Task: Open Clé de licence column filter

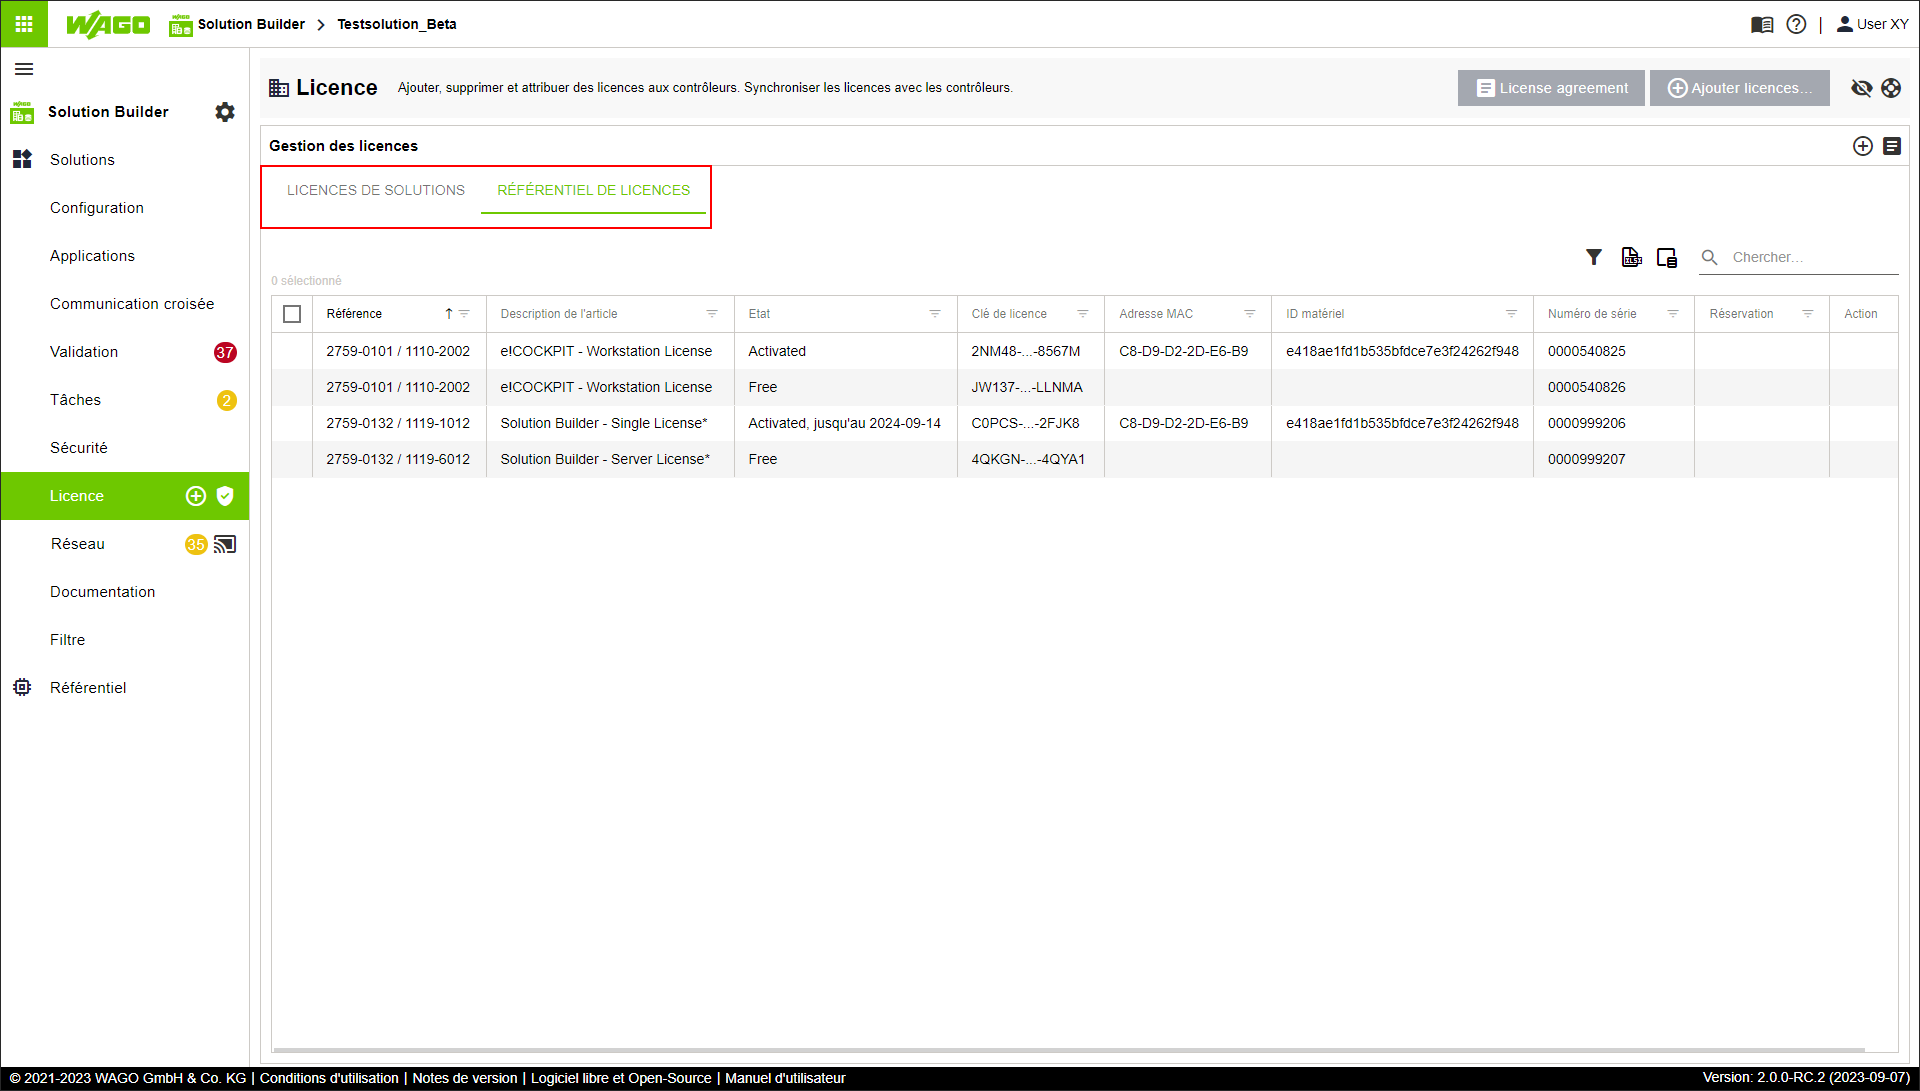Action: pos(1082,314)
